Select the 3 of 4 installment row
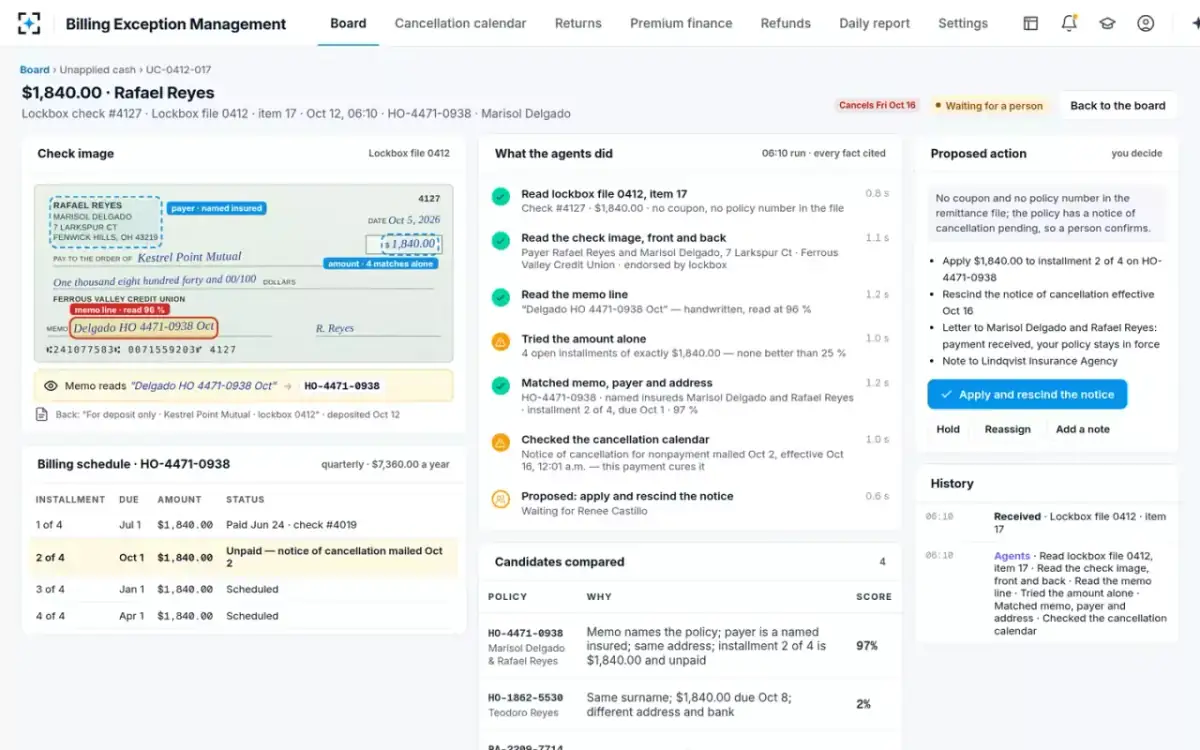1200x750 pixels. tap(243, 589)
